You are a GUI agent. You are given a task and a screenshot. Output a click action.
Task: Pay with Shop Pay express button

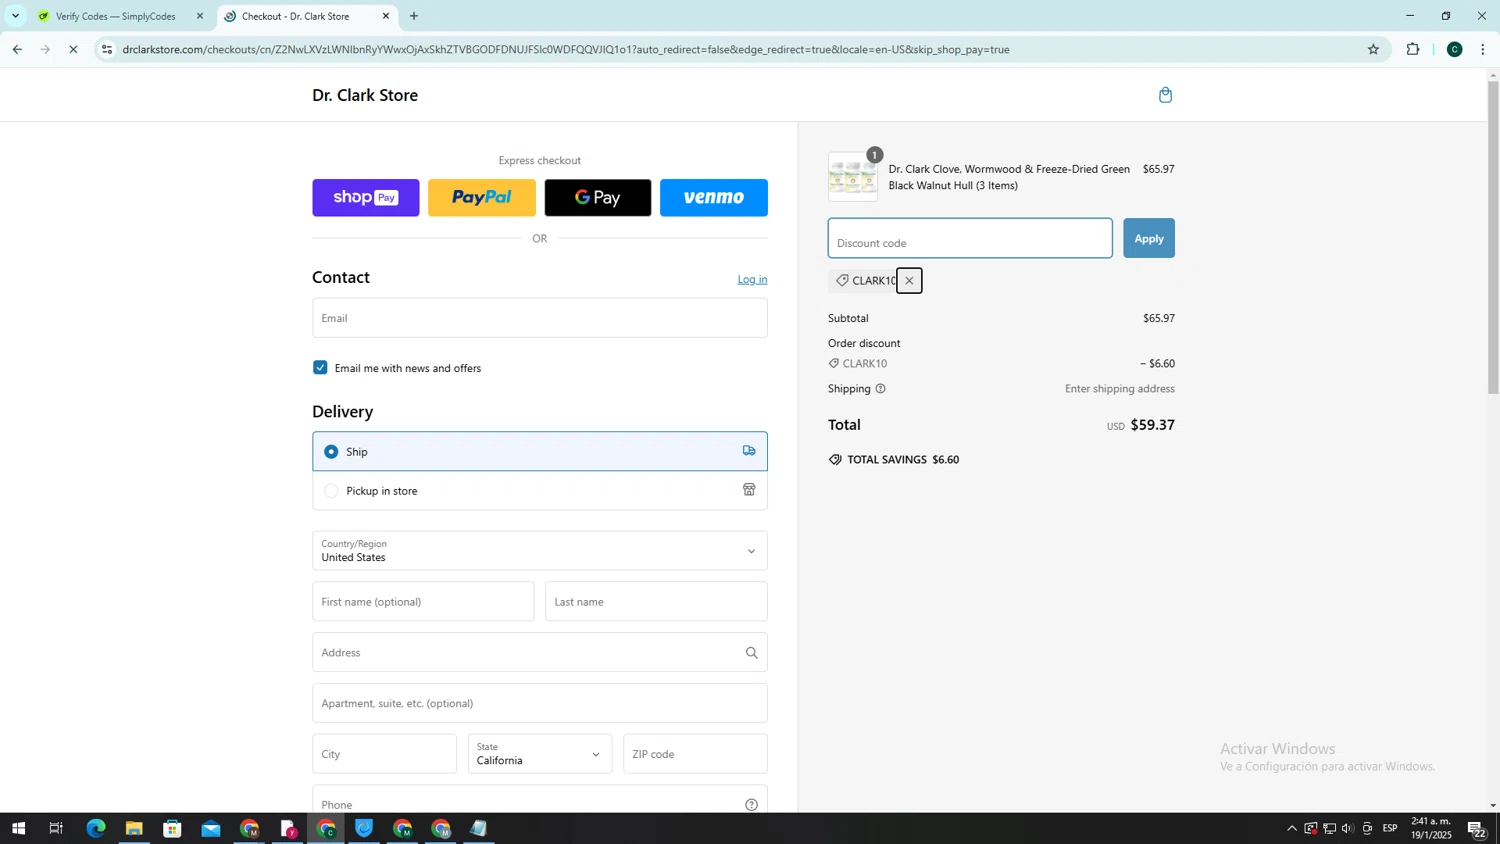[x=366, y=198]
